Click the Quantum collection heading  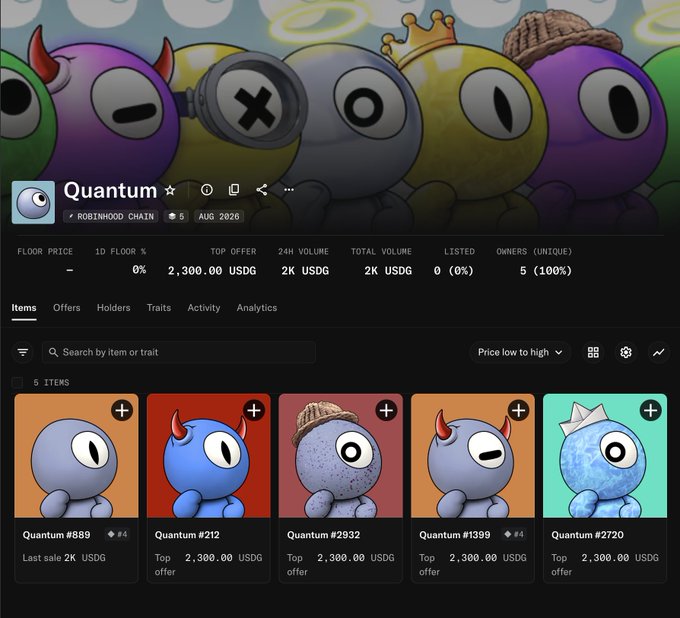pyautogui.click(x=110, y=190)
